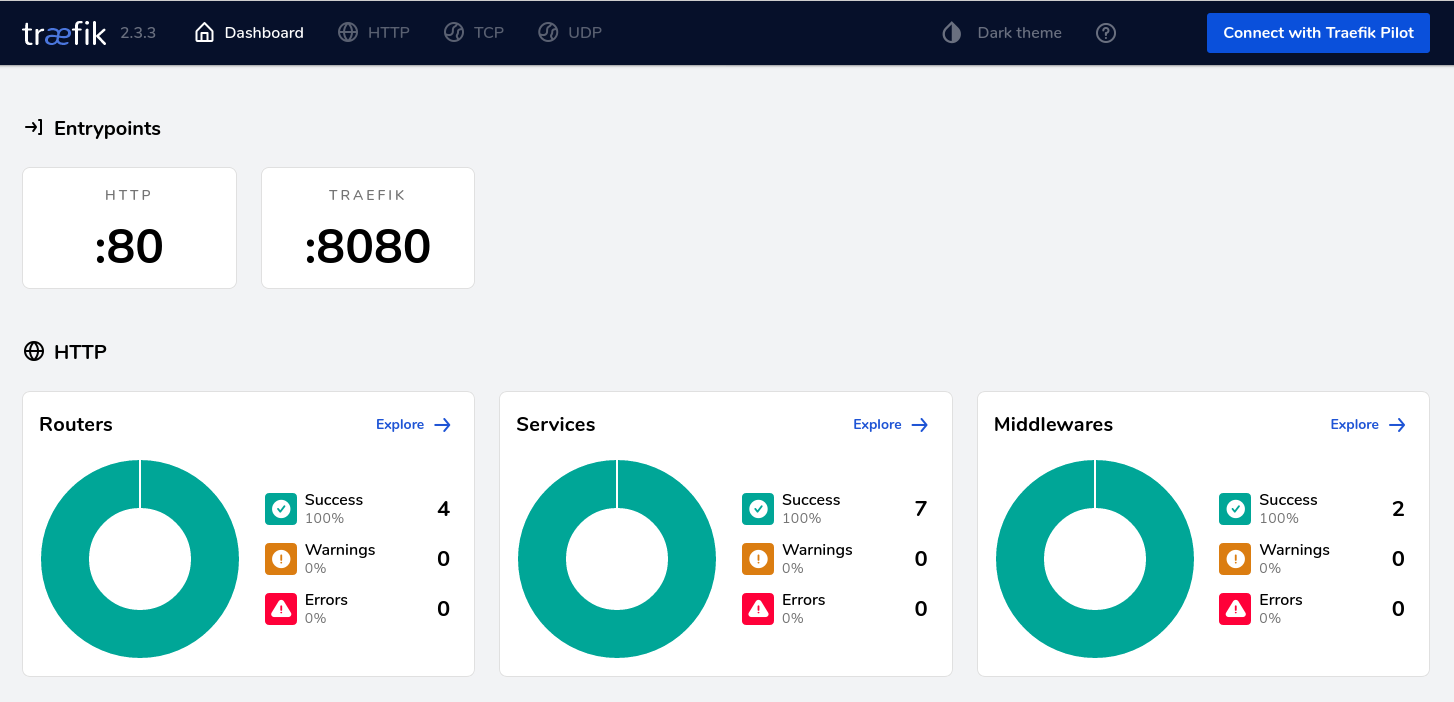The height and width of the screenshot is (702, 1454).
Task: Open the help question mark icon
Action: (x=1106, y=33)
